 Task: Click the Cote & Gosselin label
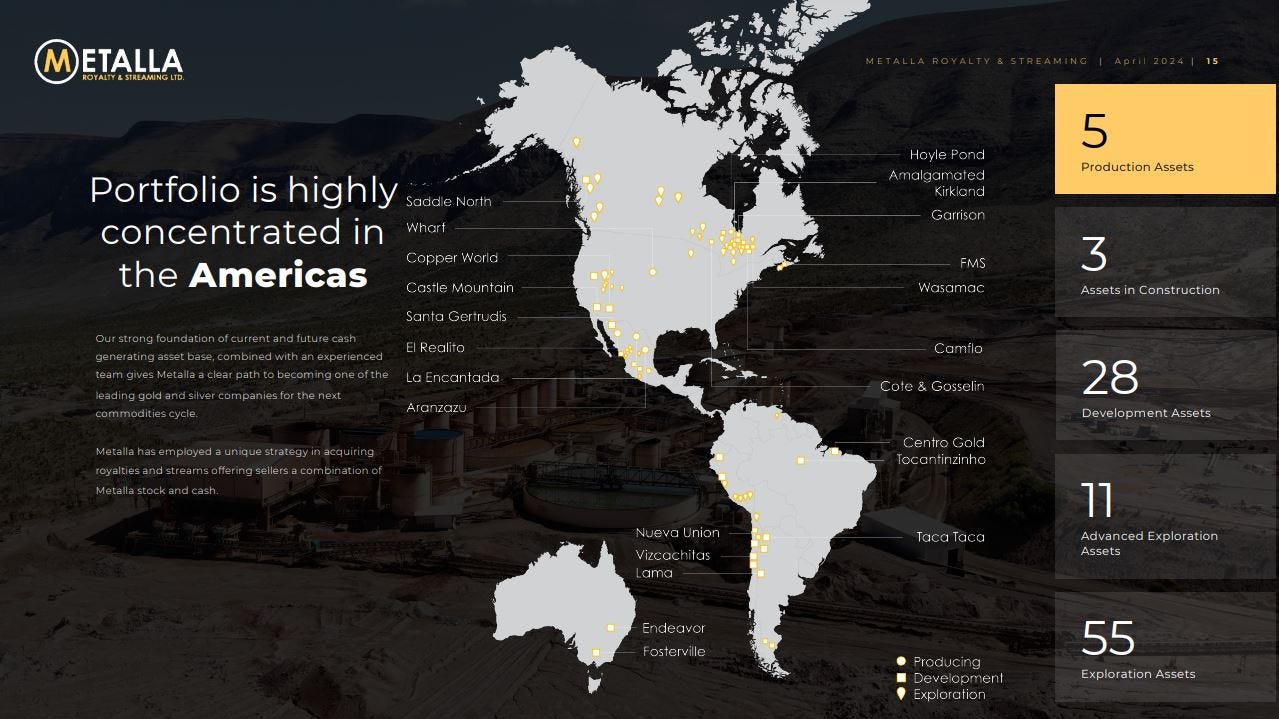tap(932, 386)
